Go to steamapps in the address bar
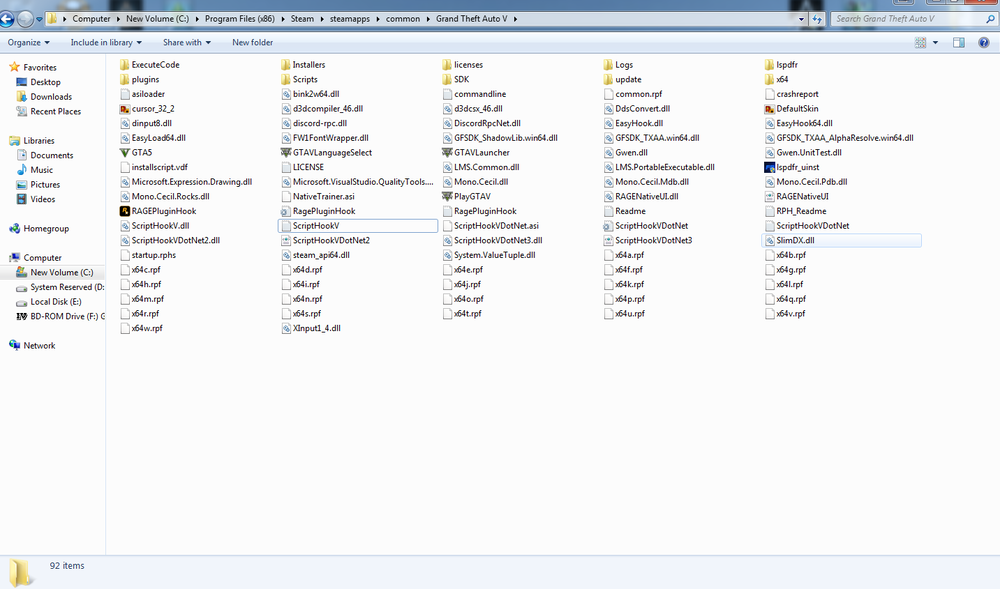 349,19
